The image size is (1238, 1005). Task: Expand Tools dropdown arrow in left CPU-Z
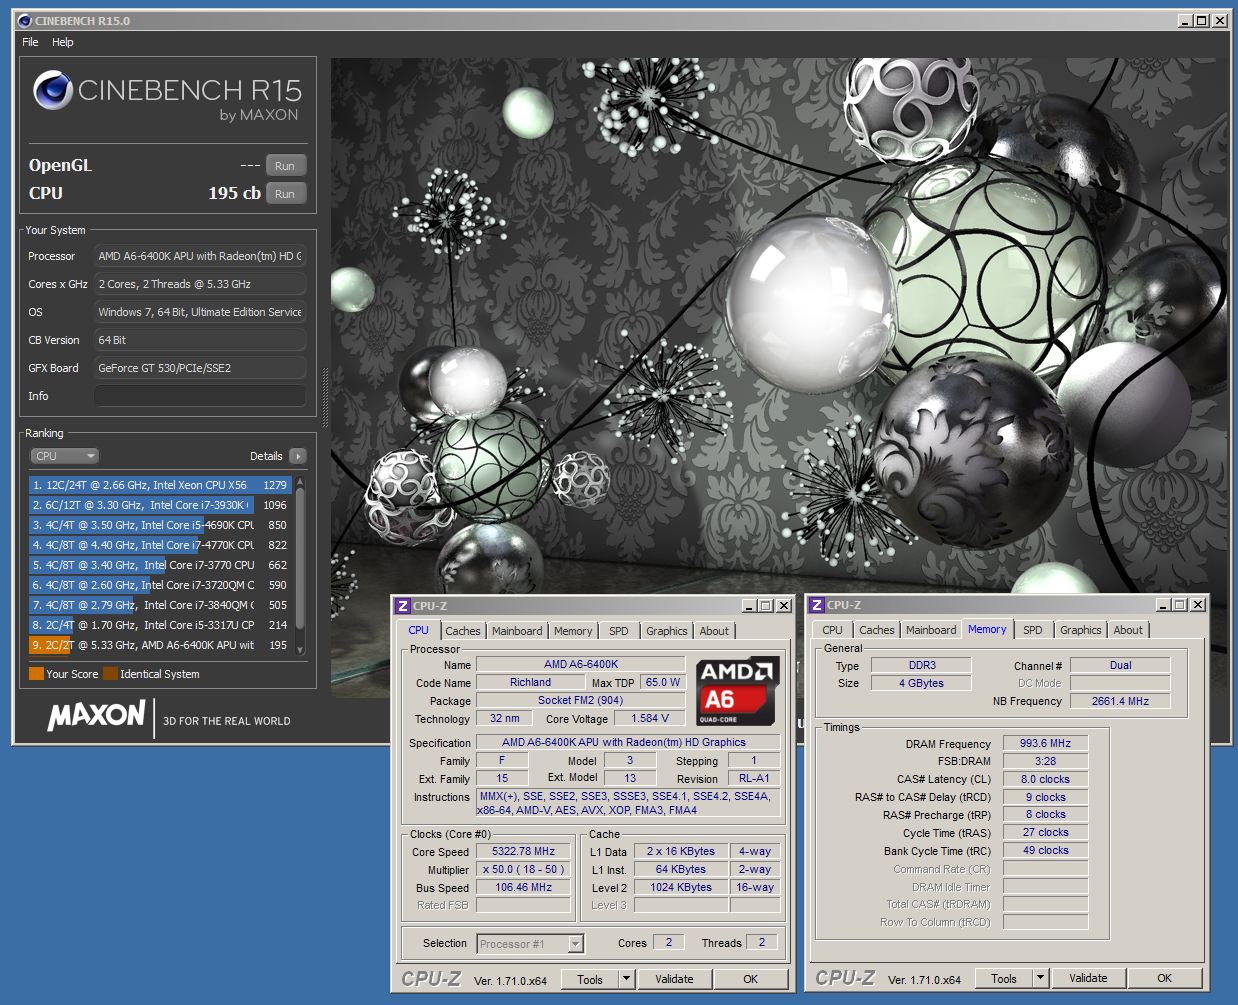point(627,979)
